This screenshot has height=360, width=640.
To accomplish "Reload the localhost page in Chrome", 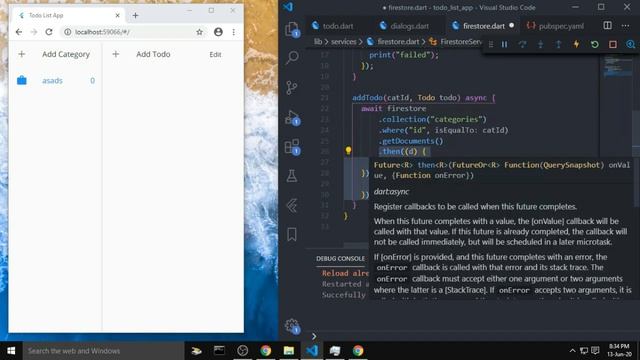I will [49, 32].
